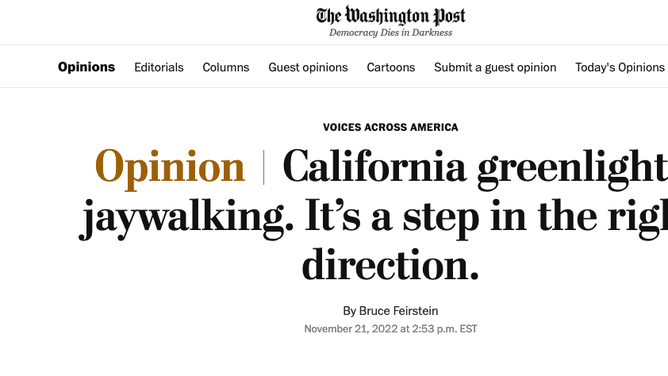Click the Democracy Dies in Darkness tagline
The height and width of the screenshot is (376, 668).
coord(390,33)
